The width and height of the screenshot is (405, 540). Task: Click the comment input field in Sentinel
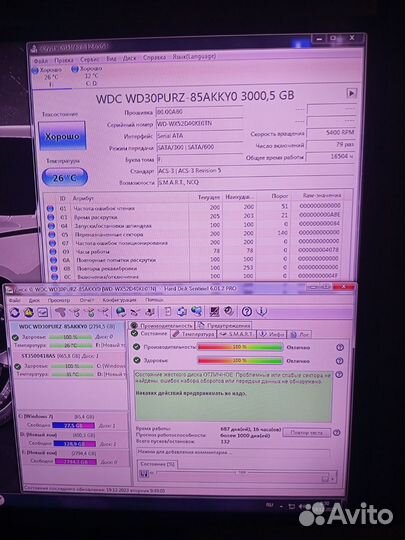coord(232,452)
